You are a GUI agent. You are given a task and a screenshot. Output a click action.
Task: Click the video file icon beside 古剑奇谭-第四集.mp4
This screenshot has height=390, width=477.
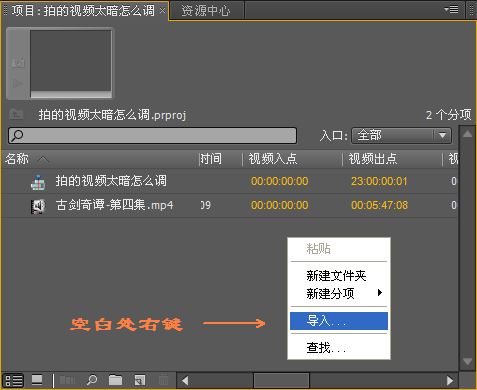tap(38, 207)
